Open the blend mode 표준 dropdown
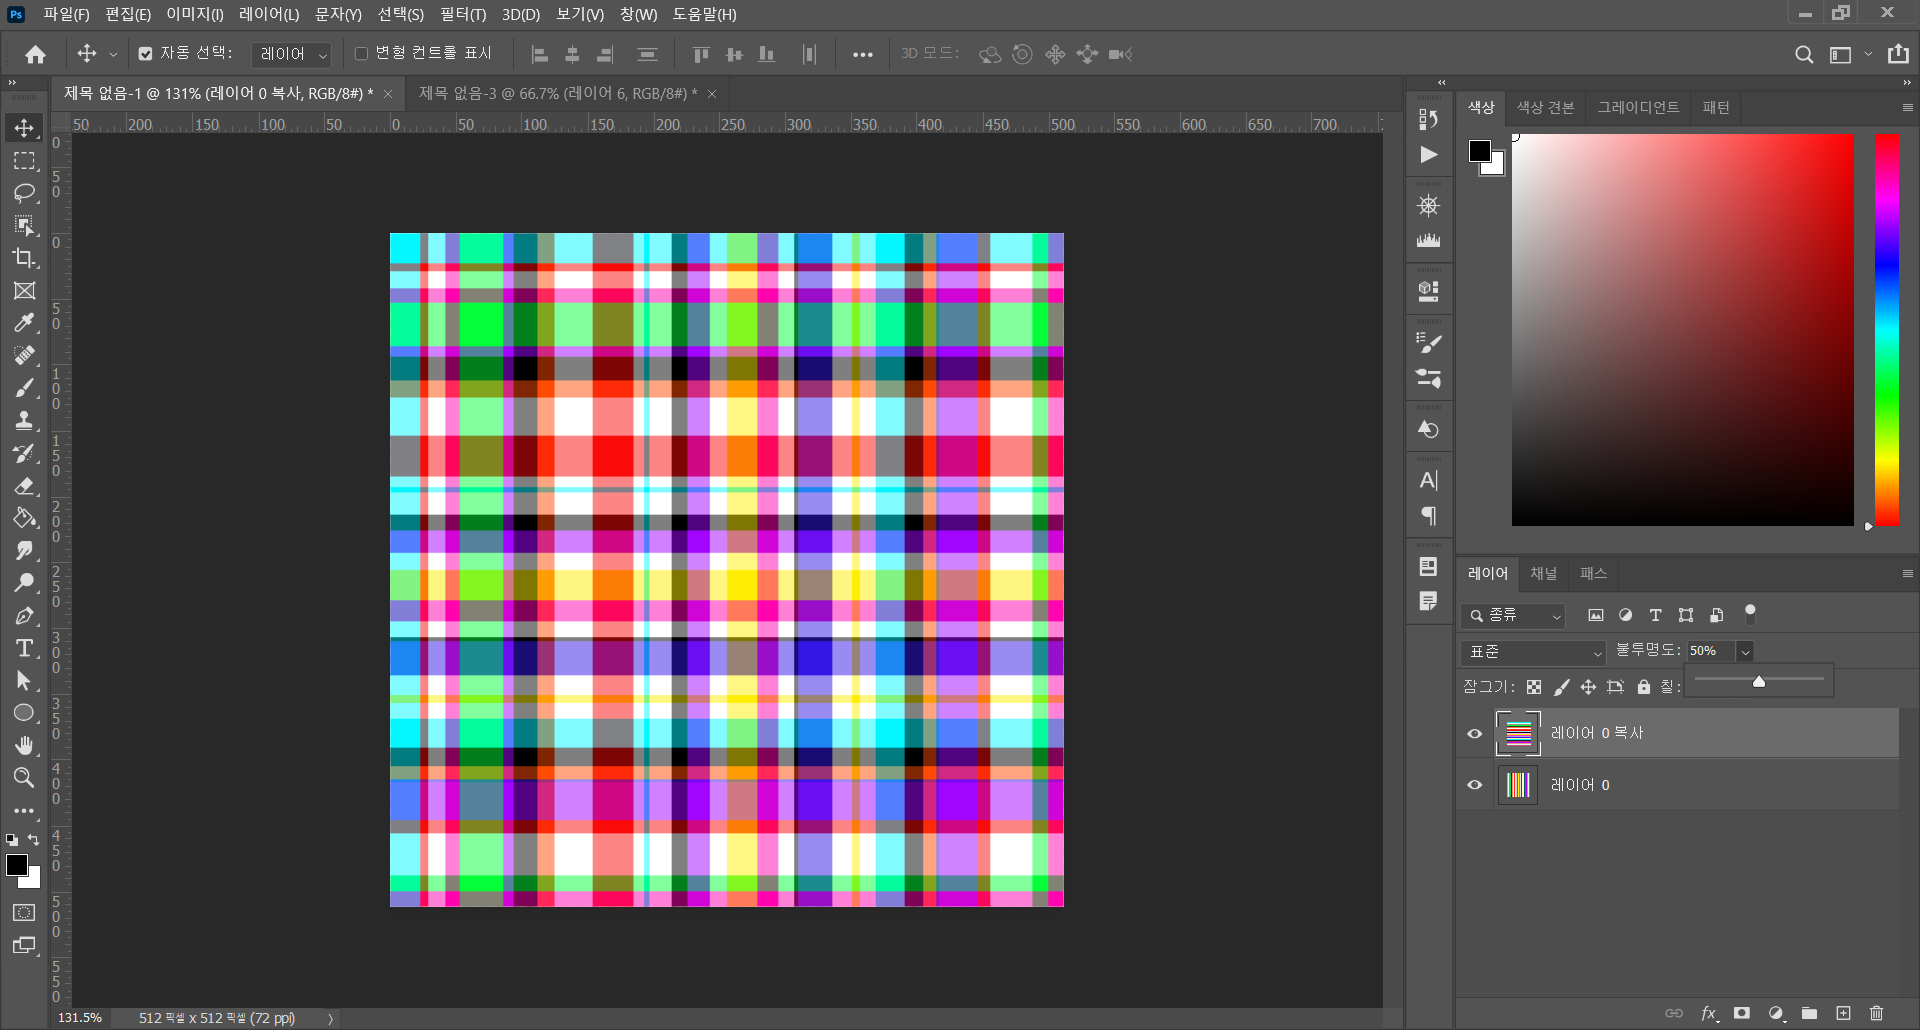Viewport: 1920px width, 1030px height. (1533, 652)
